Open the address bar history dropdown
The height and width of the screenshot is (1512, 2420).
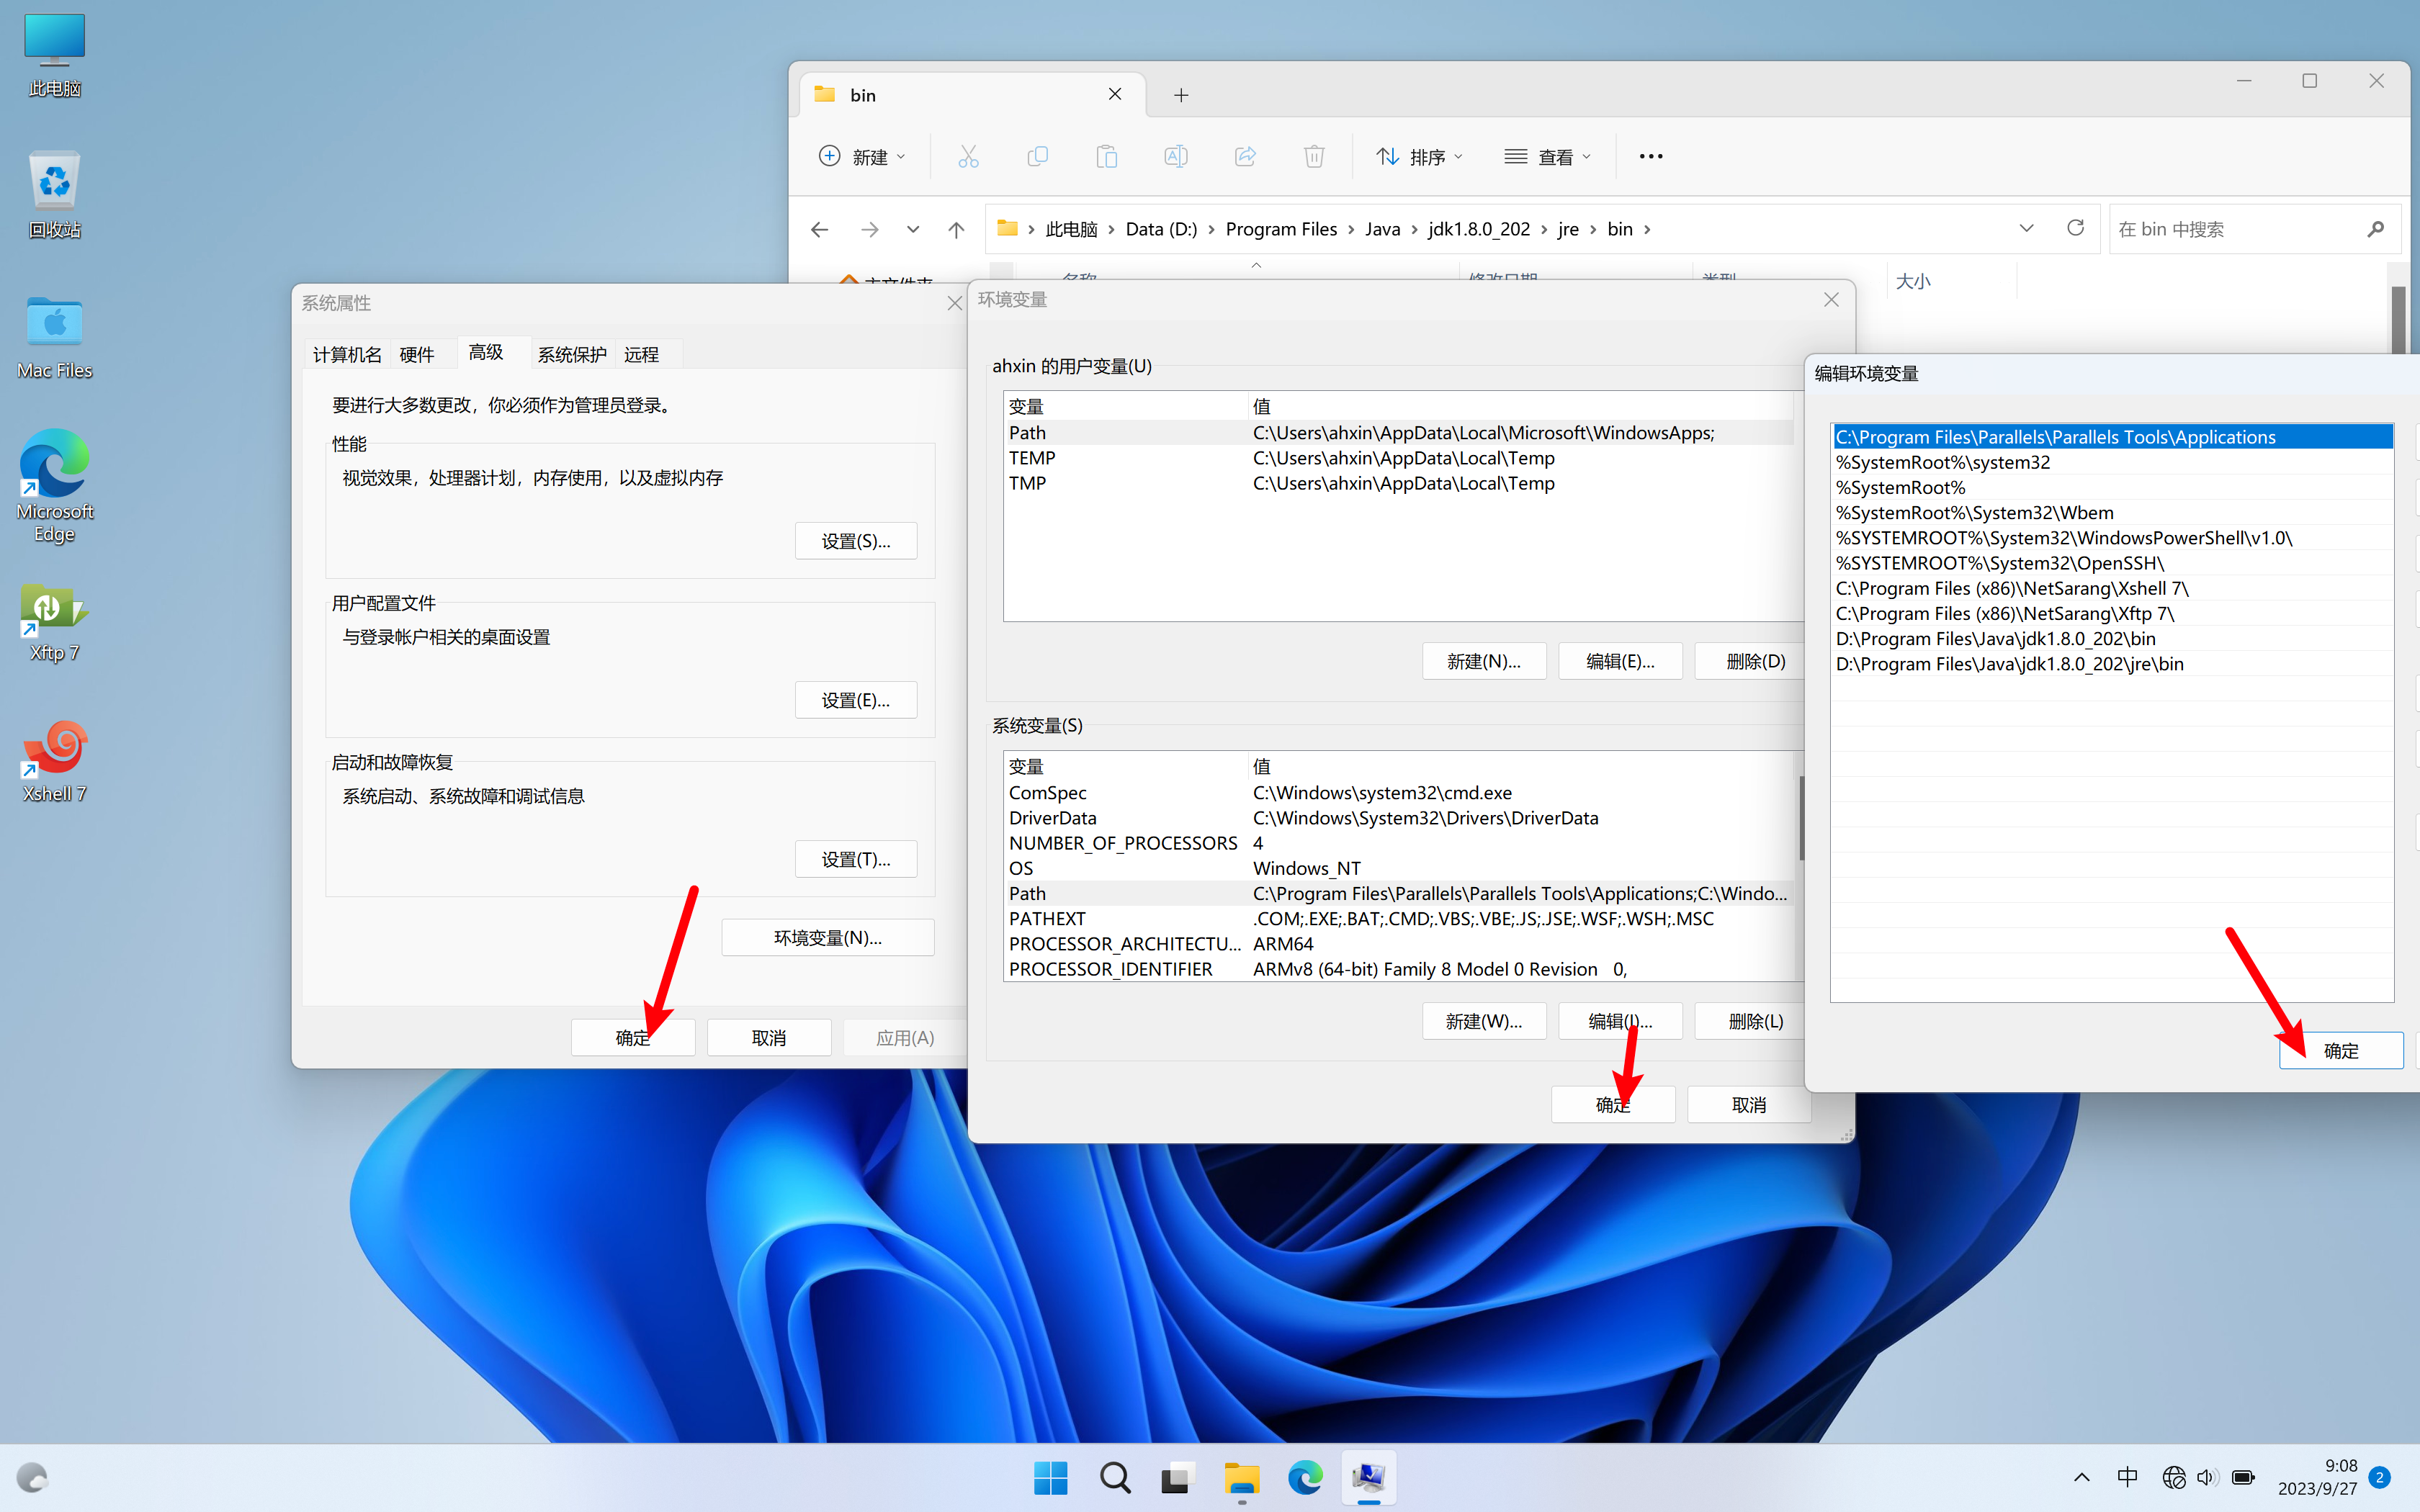(2026, 228)
